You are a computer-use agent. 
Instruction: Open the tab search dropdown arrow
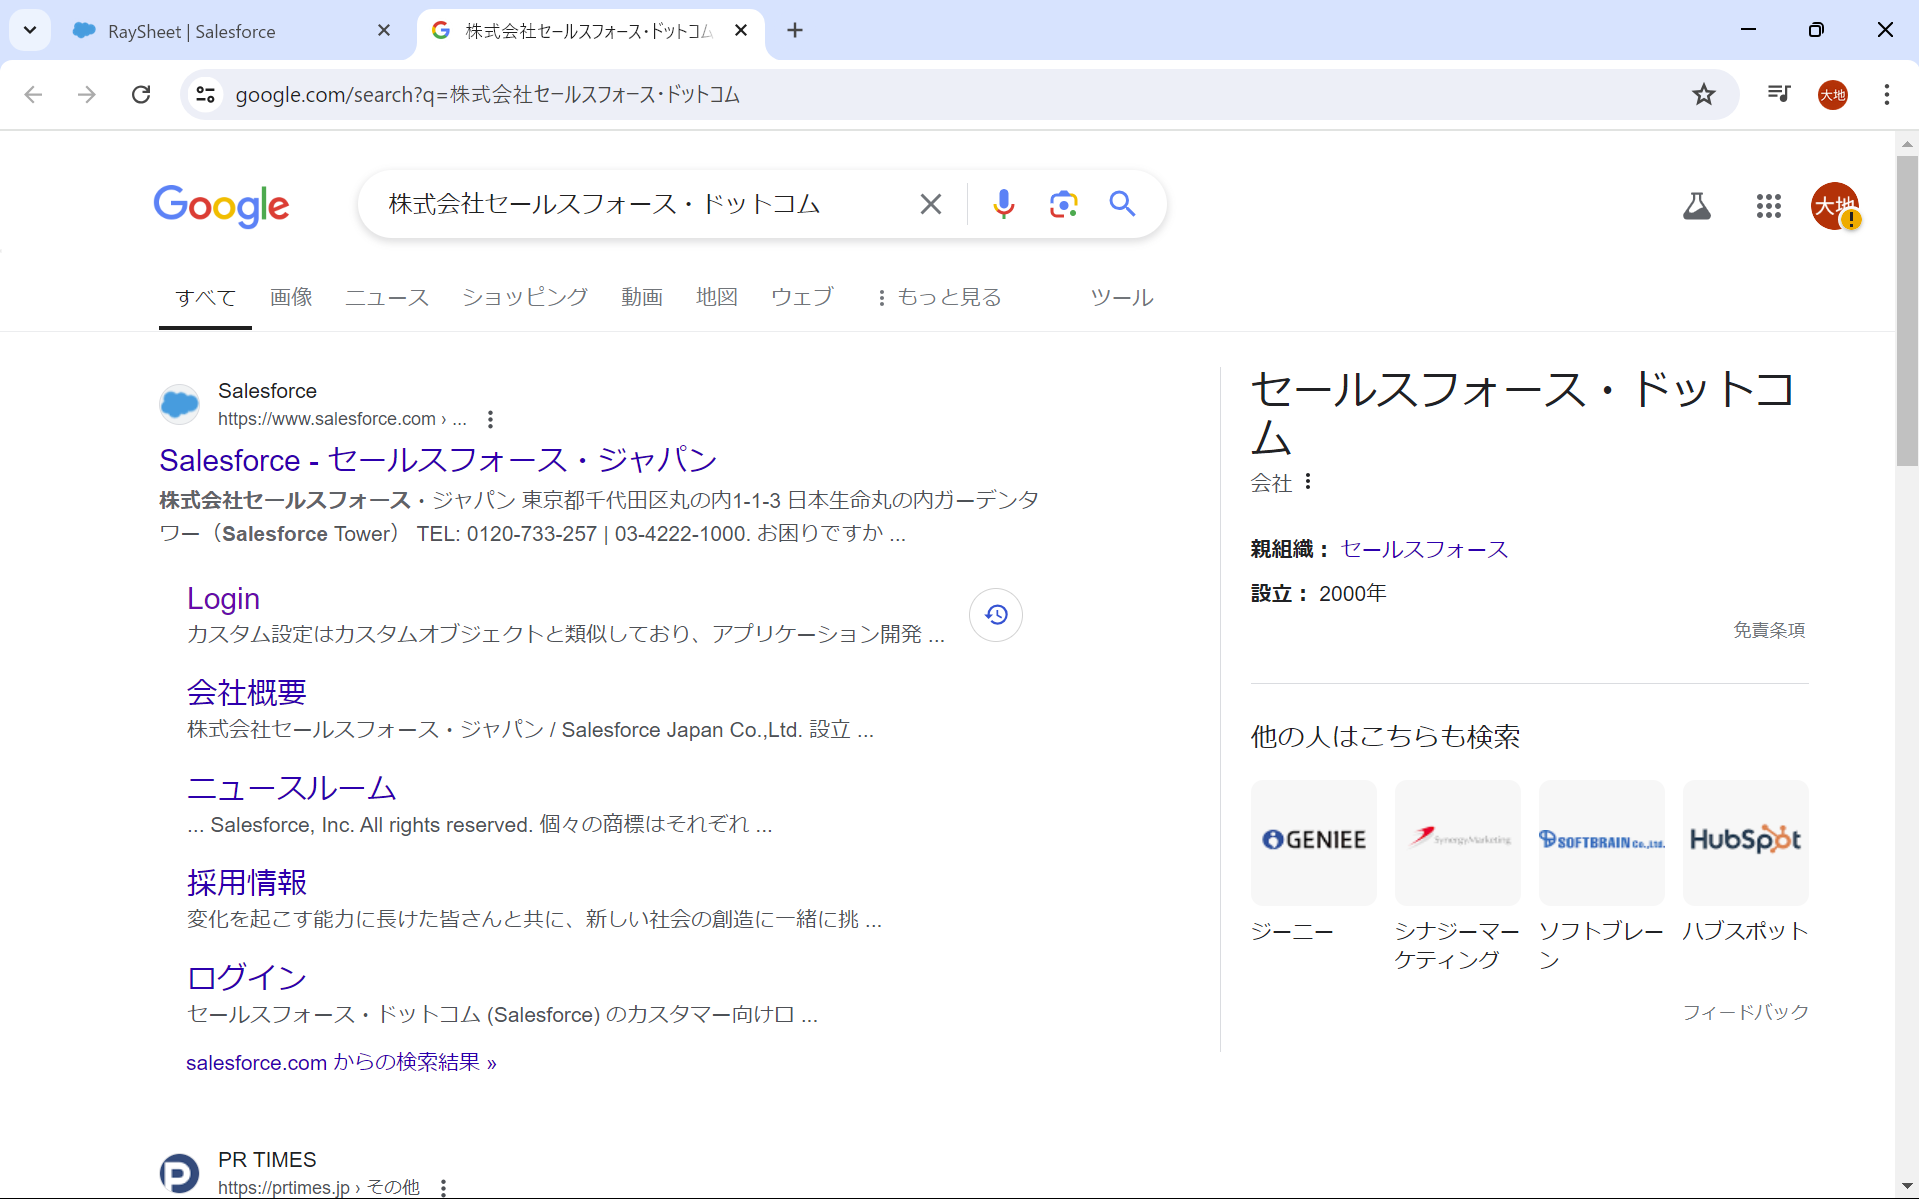tap(30, 30)
